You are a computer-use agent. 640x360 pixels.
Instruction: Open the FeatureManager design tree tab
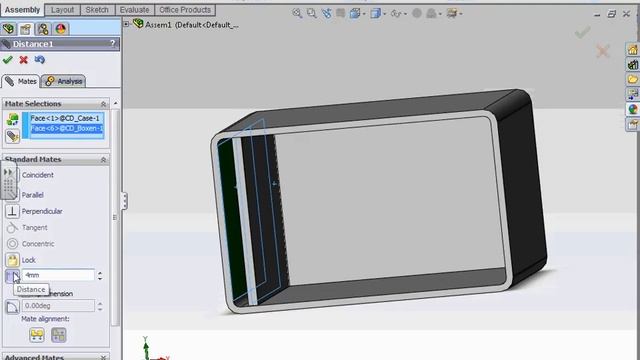click(8, 29)
